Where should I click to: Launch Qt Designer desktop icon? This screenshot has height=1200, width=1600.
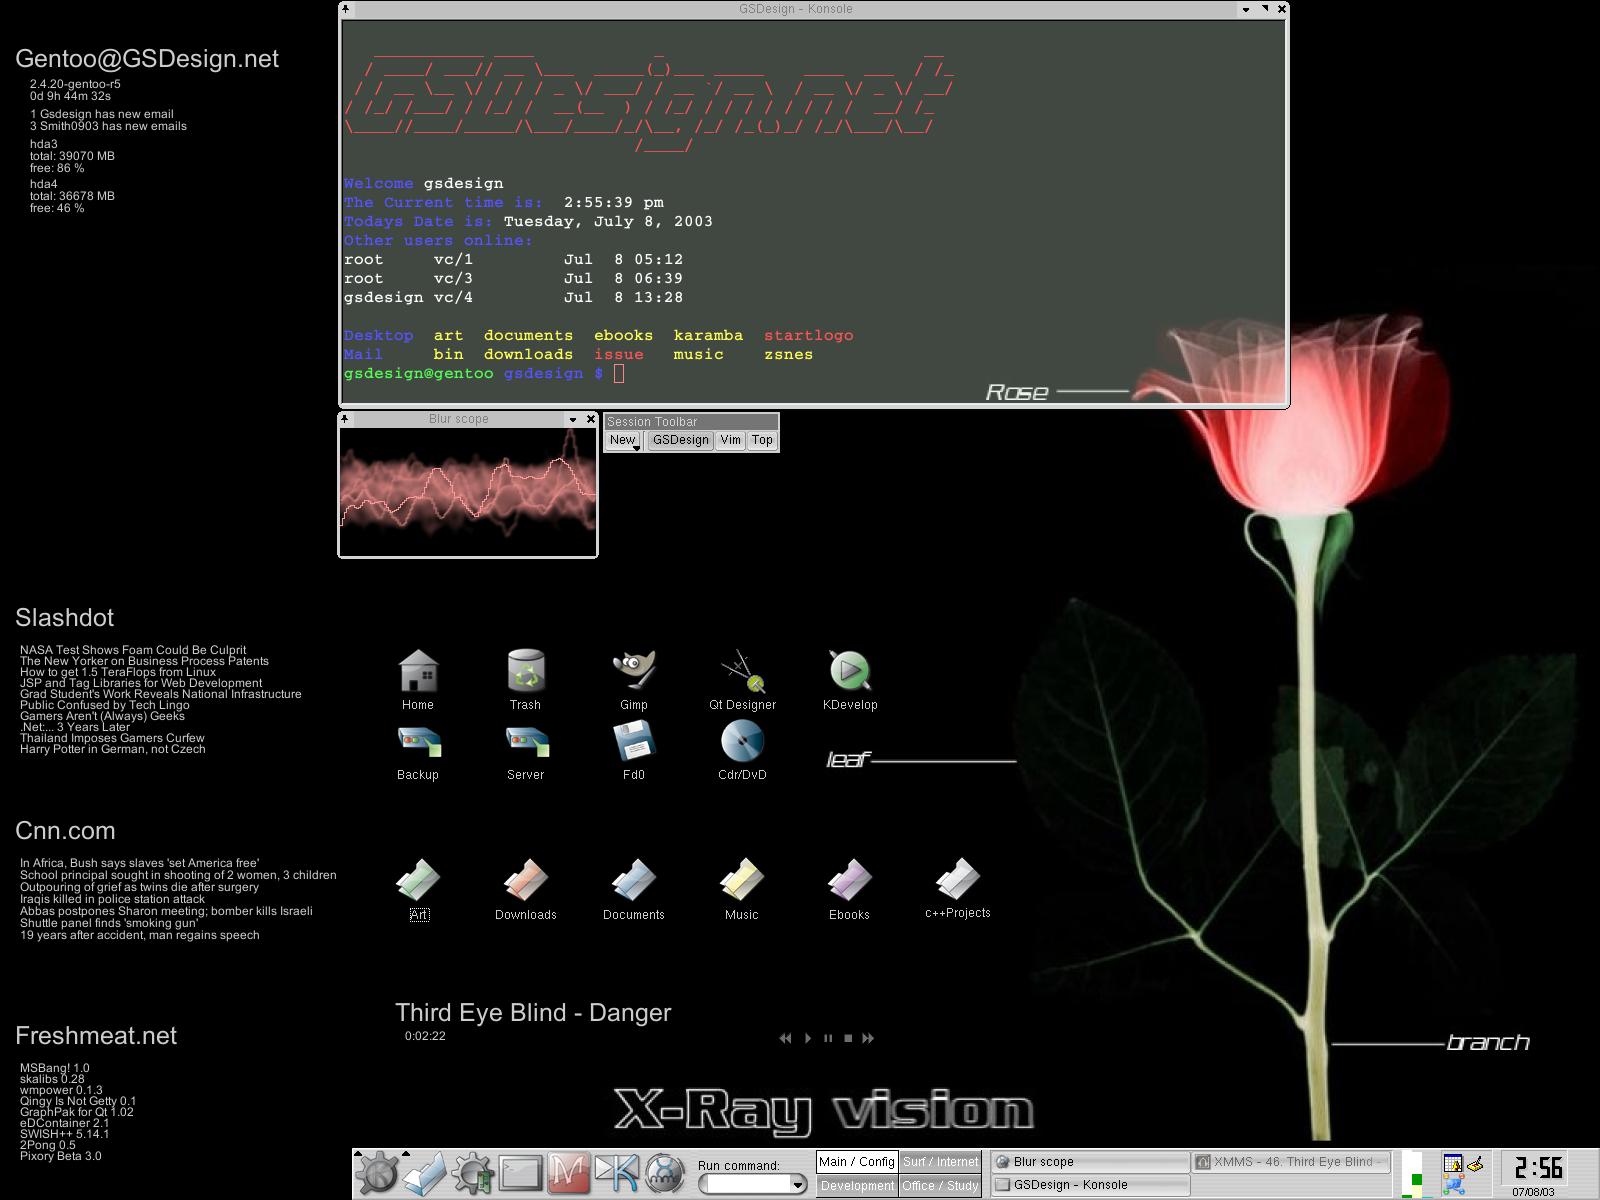pos(742,679)
